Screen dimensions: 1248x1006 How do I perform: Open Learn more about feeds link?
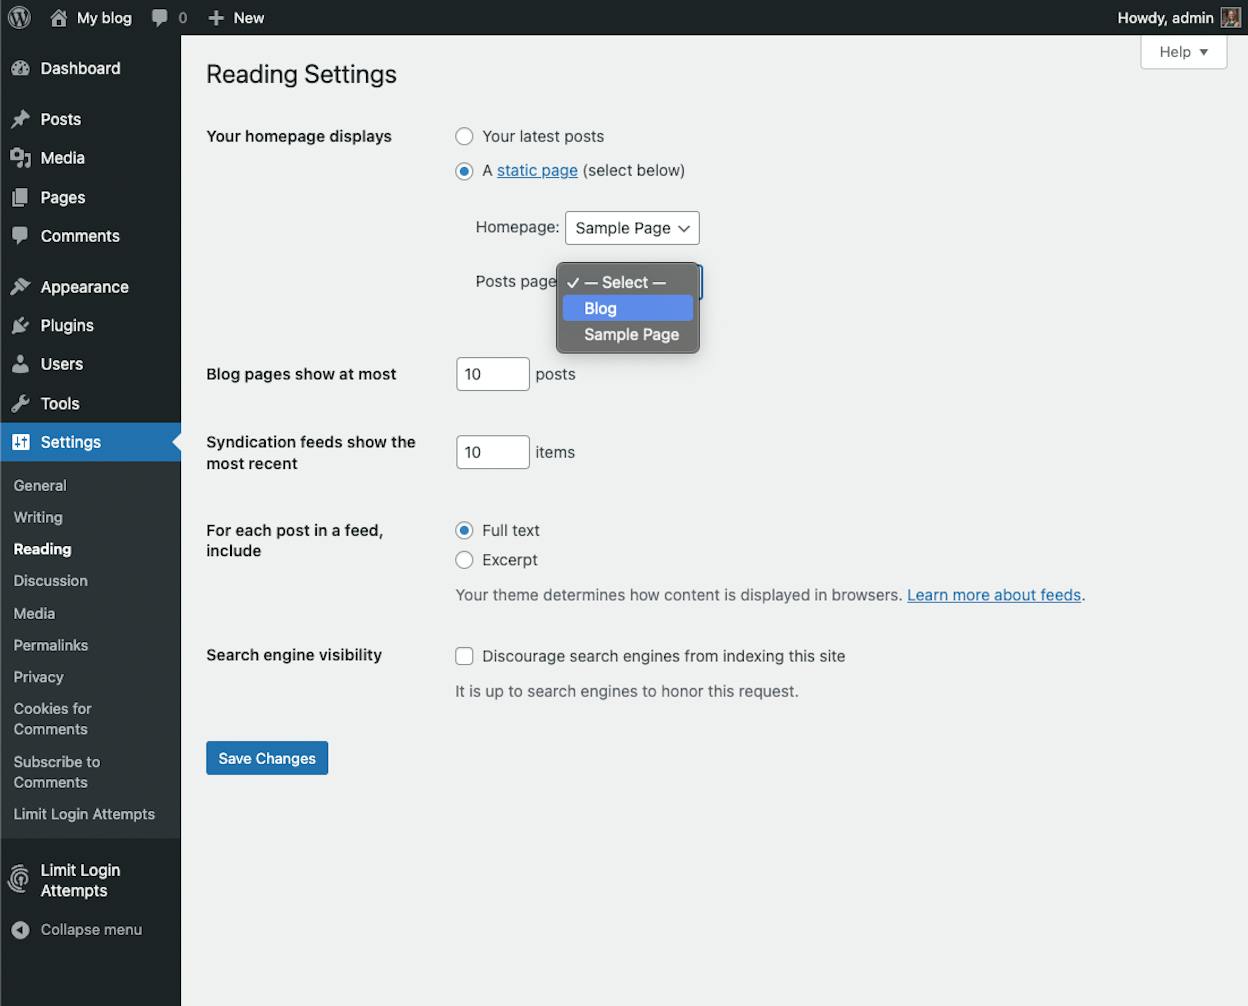[x=994, y=595]
